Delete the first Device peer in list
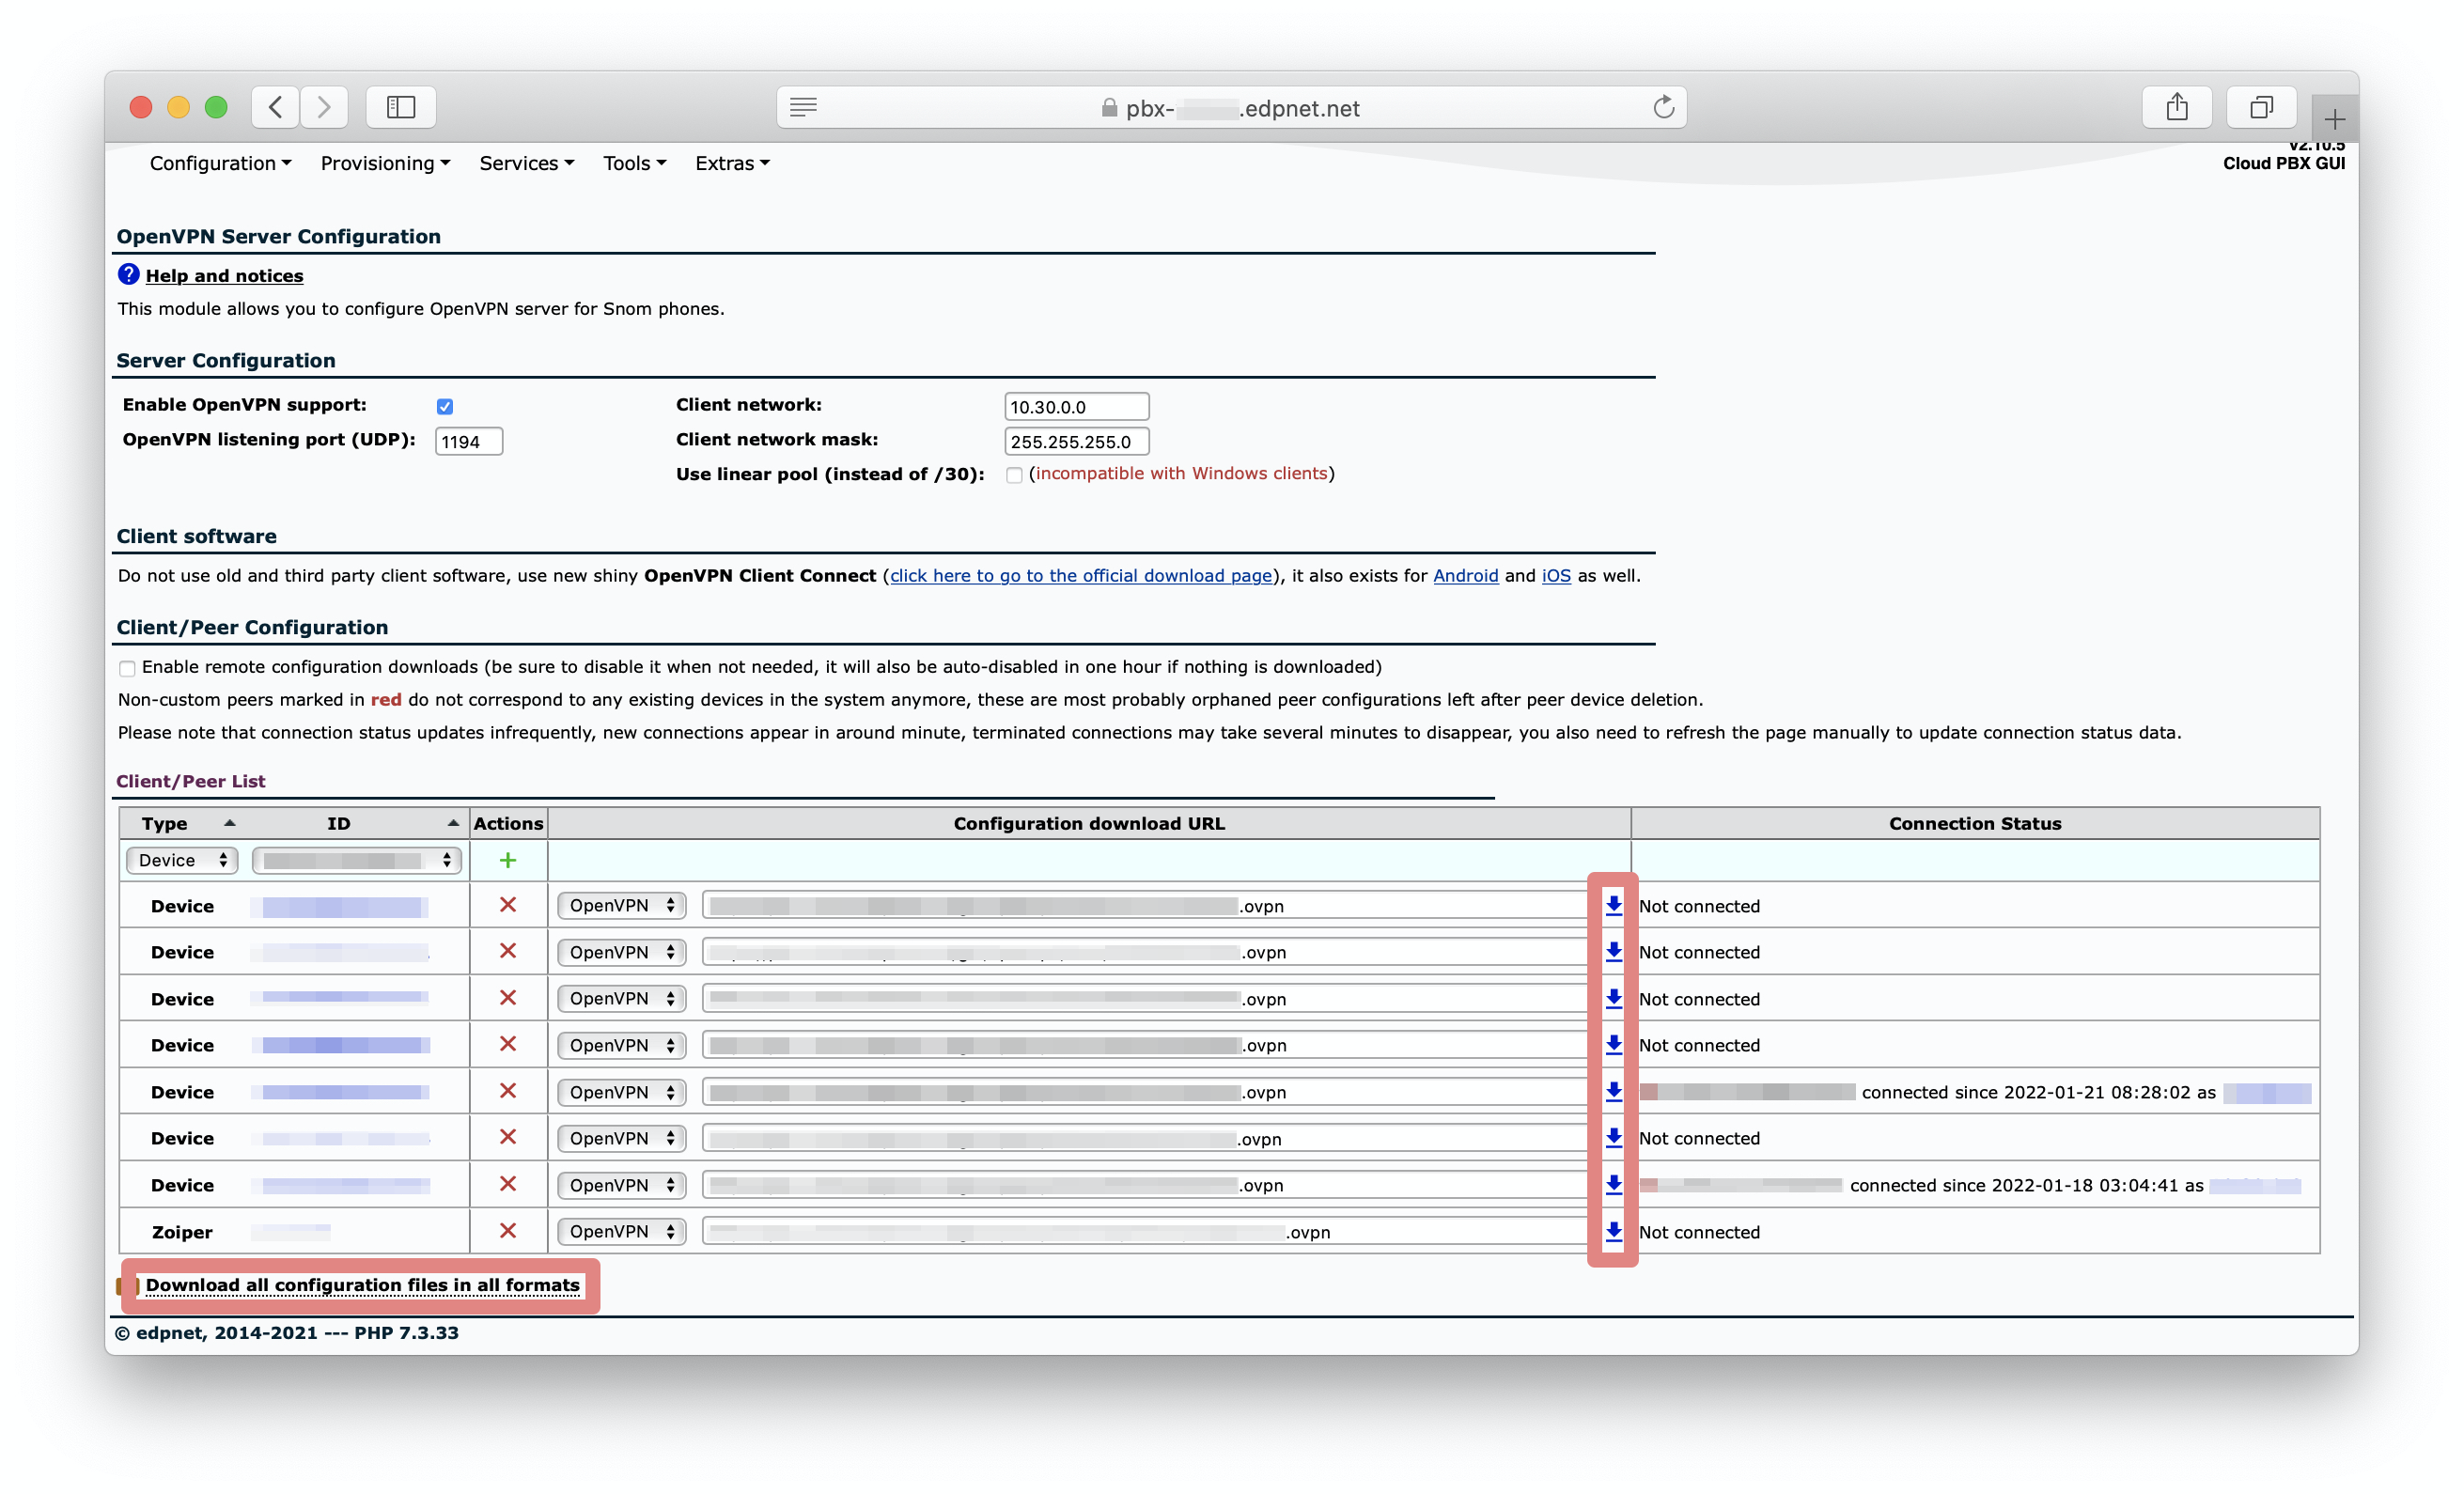Screen dimensions: 2464x1494 click(508, 905)
